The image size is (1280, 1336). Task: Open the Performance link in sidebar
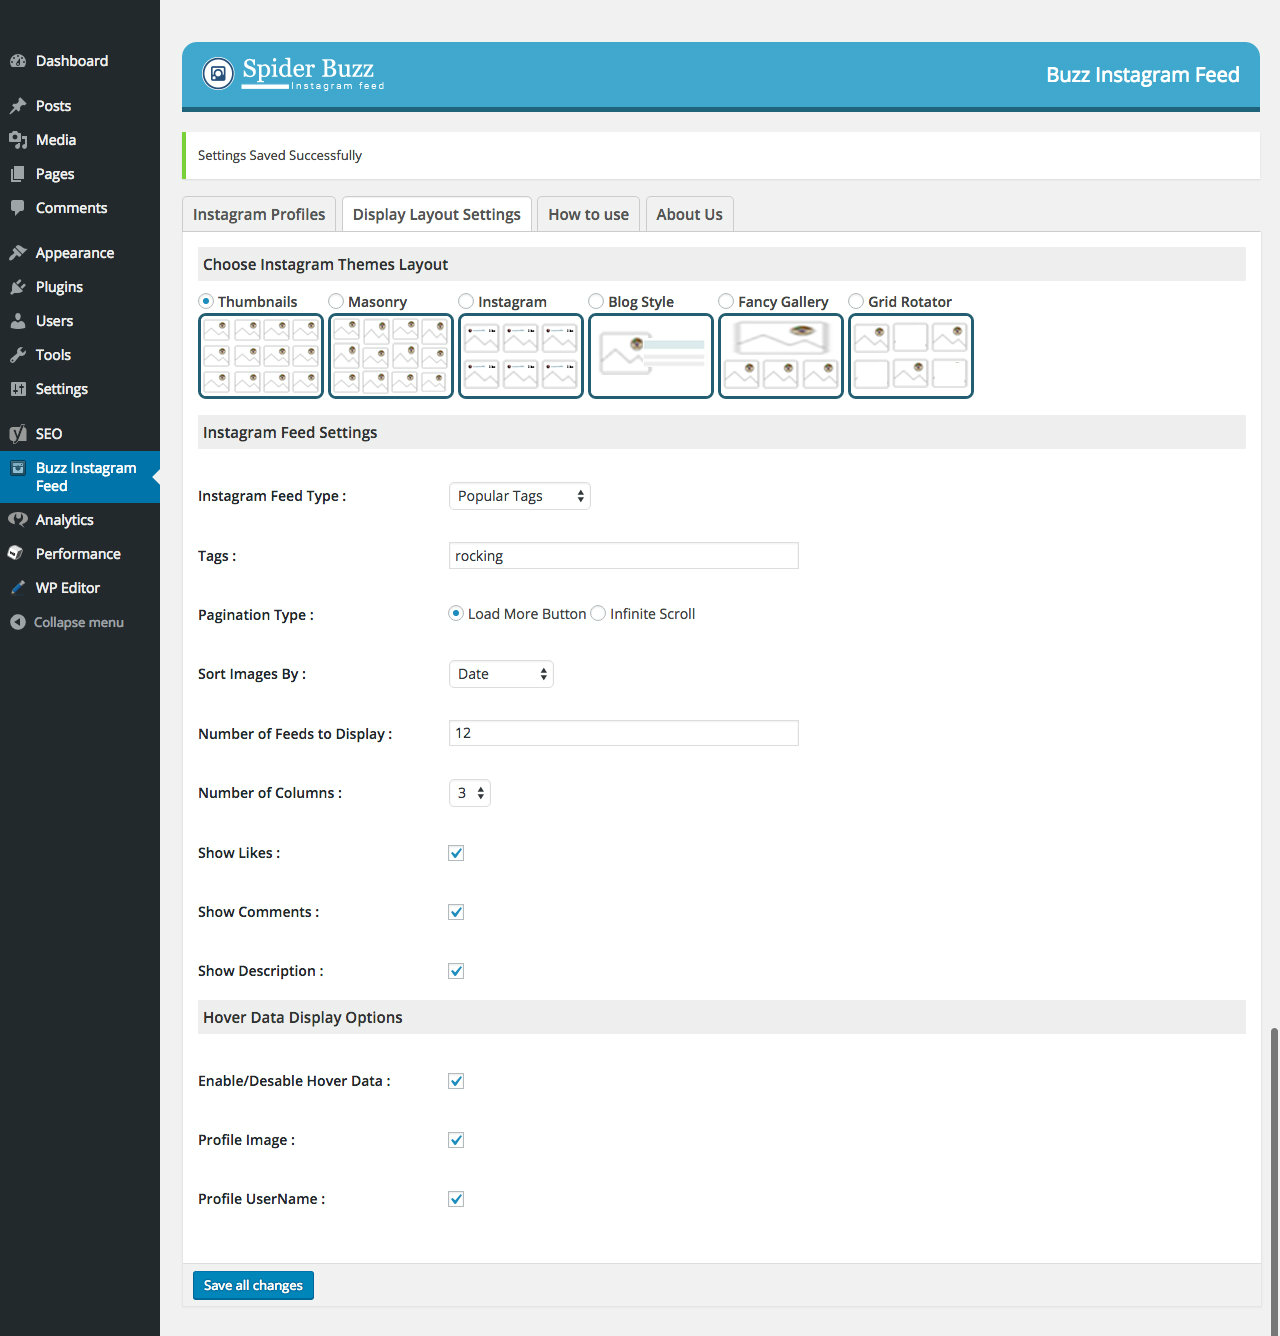click(x=80, y=554)
